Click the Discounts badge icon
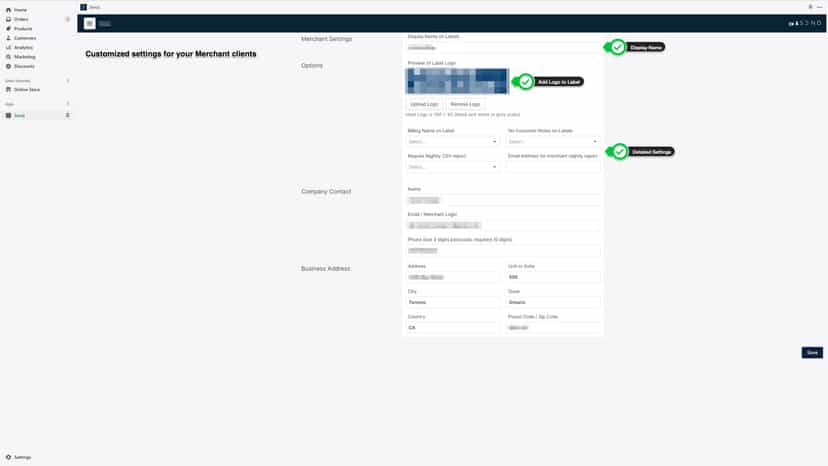828x466 pixels. click(8, 67)
